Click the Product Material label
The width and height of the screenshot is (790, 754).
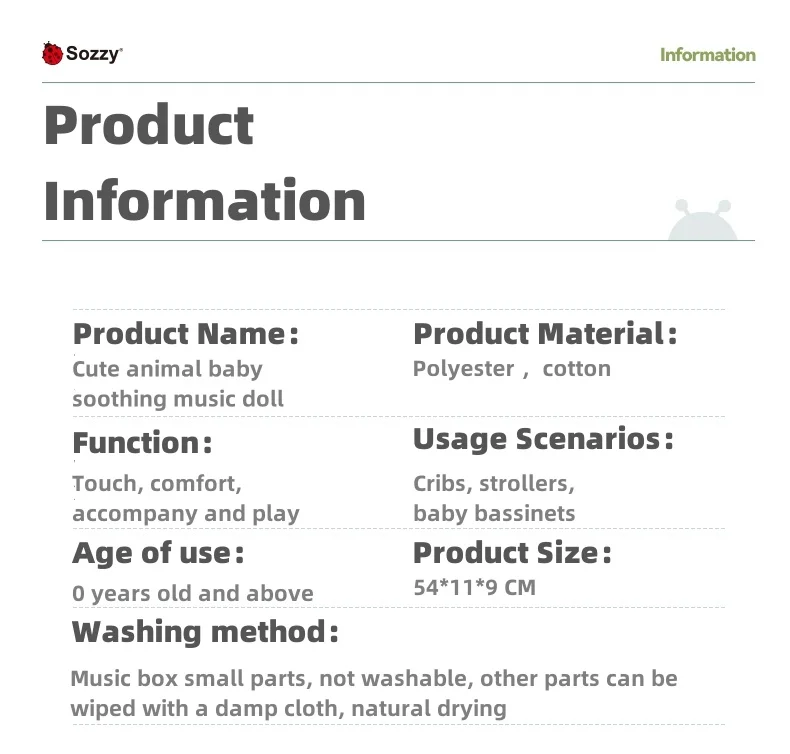click(x=545, y=334)
